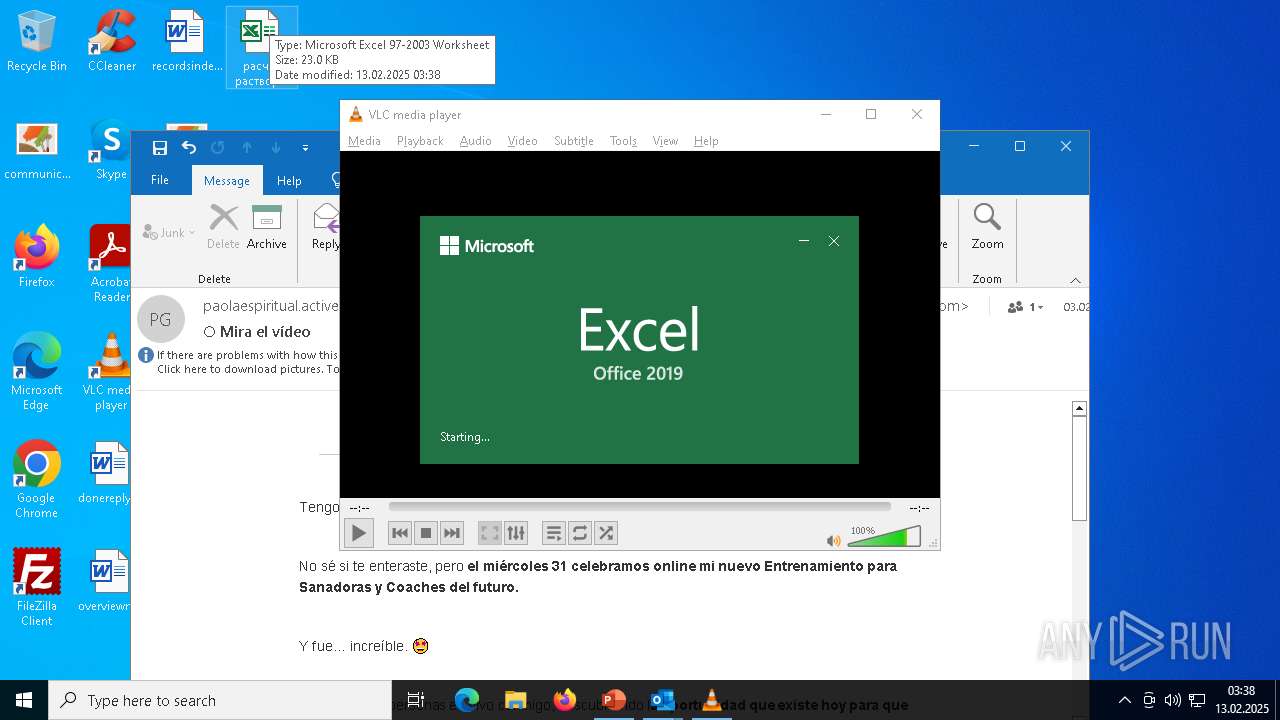Open the Skype desktop shortcut
Screen dimensions: 1280x720
(111, 150)
